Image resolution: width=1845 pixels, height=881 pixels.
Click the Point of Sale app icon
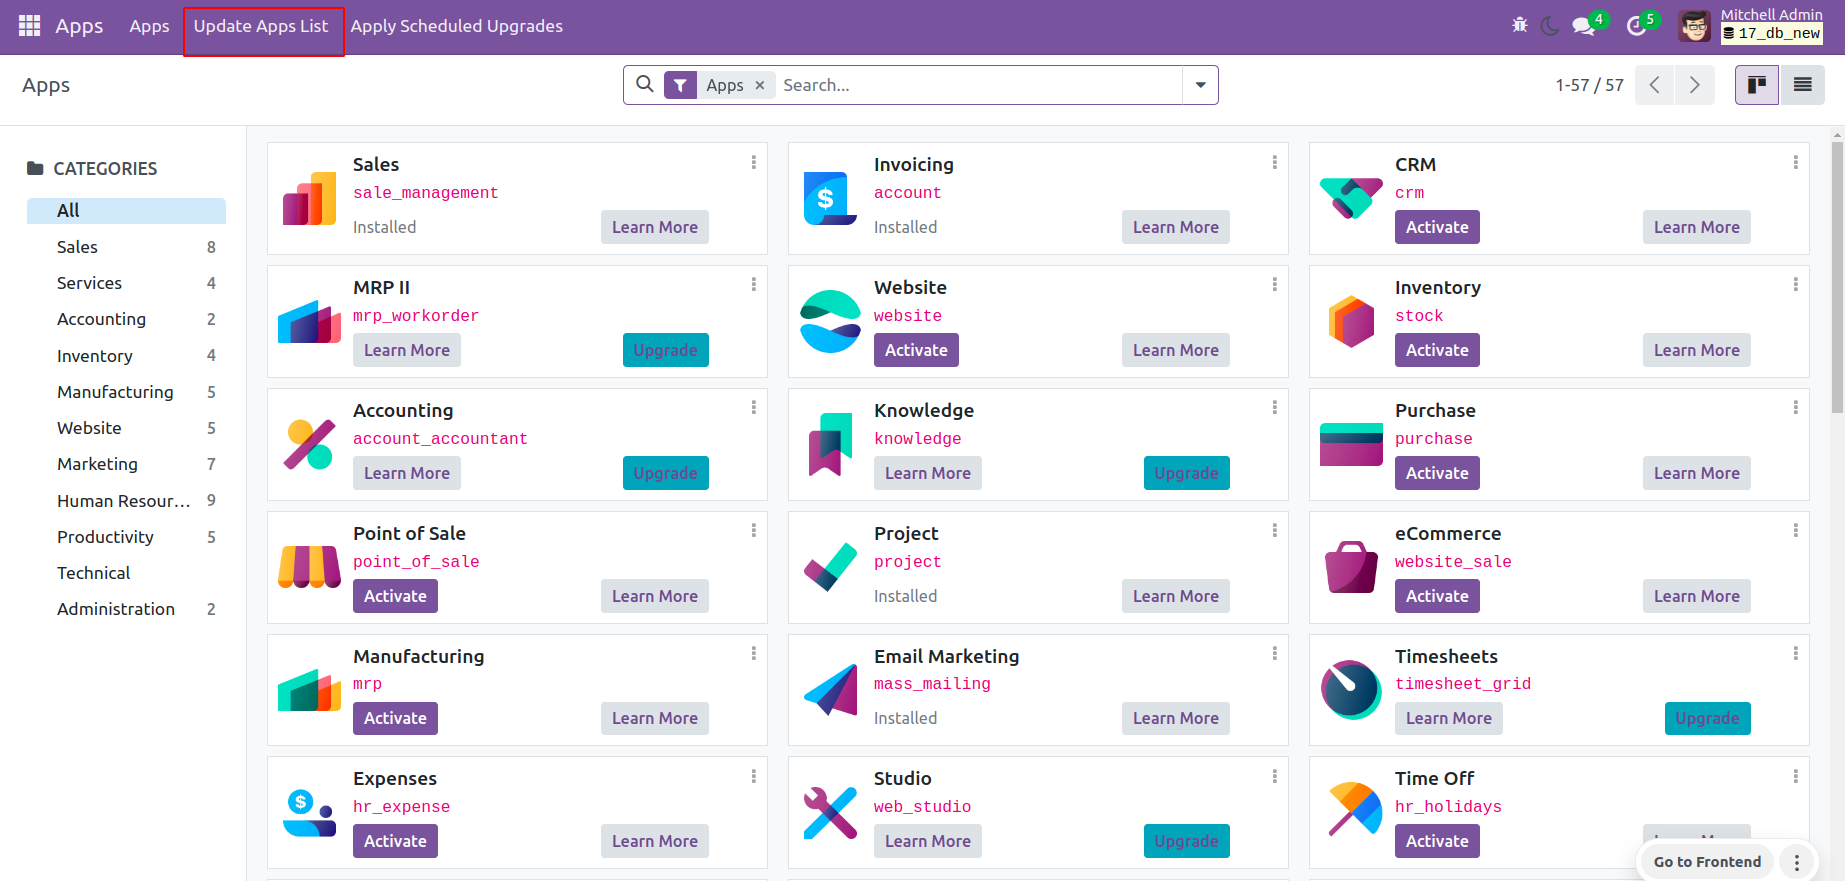[310, 567]
